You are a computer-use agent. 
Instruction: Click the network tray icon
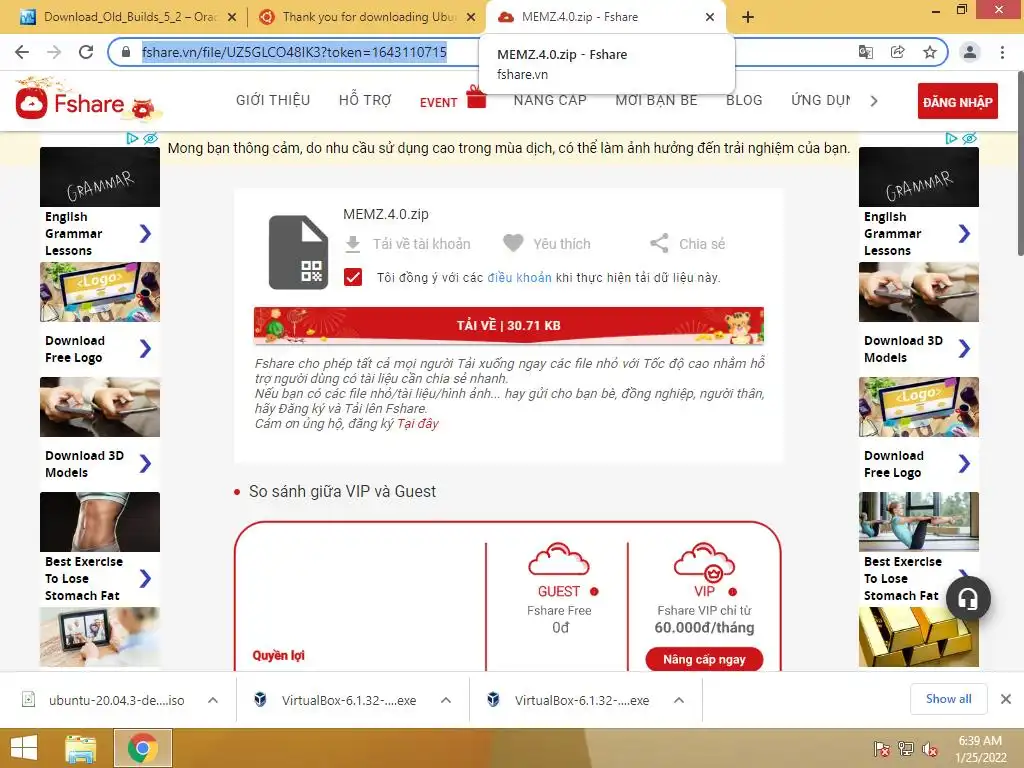906,749
